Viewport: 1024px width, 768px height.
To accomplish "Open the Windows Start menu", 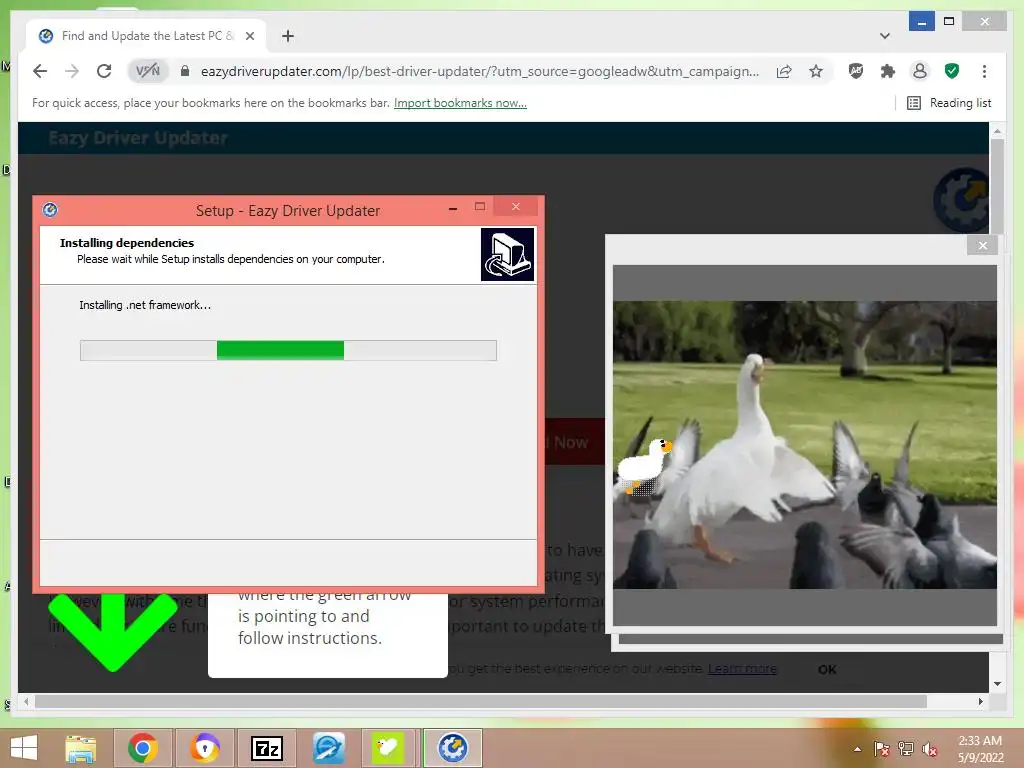I will [24, 748].
